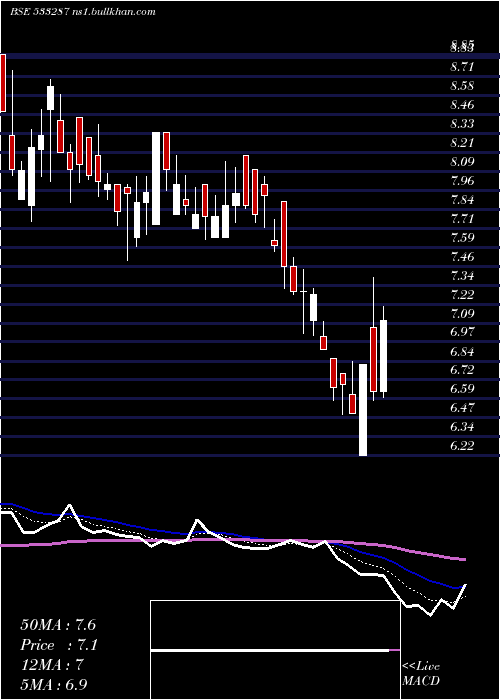Click the 6.72 price axis label
Screen dimensions: 500x700
click(x=462, y=370)
